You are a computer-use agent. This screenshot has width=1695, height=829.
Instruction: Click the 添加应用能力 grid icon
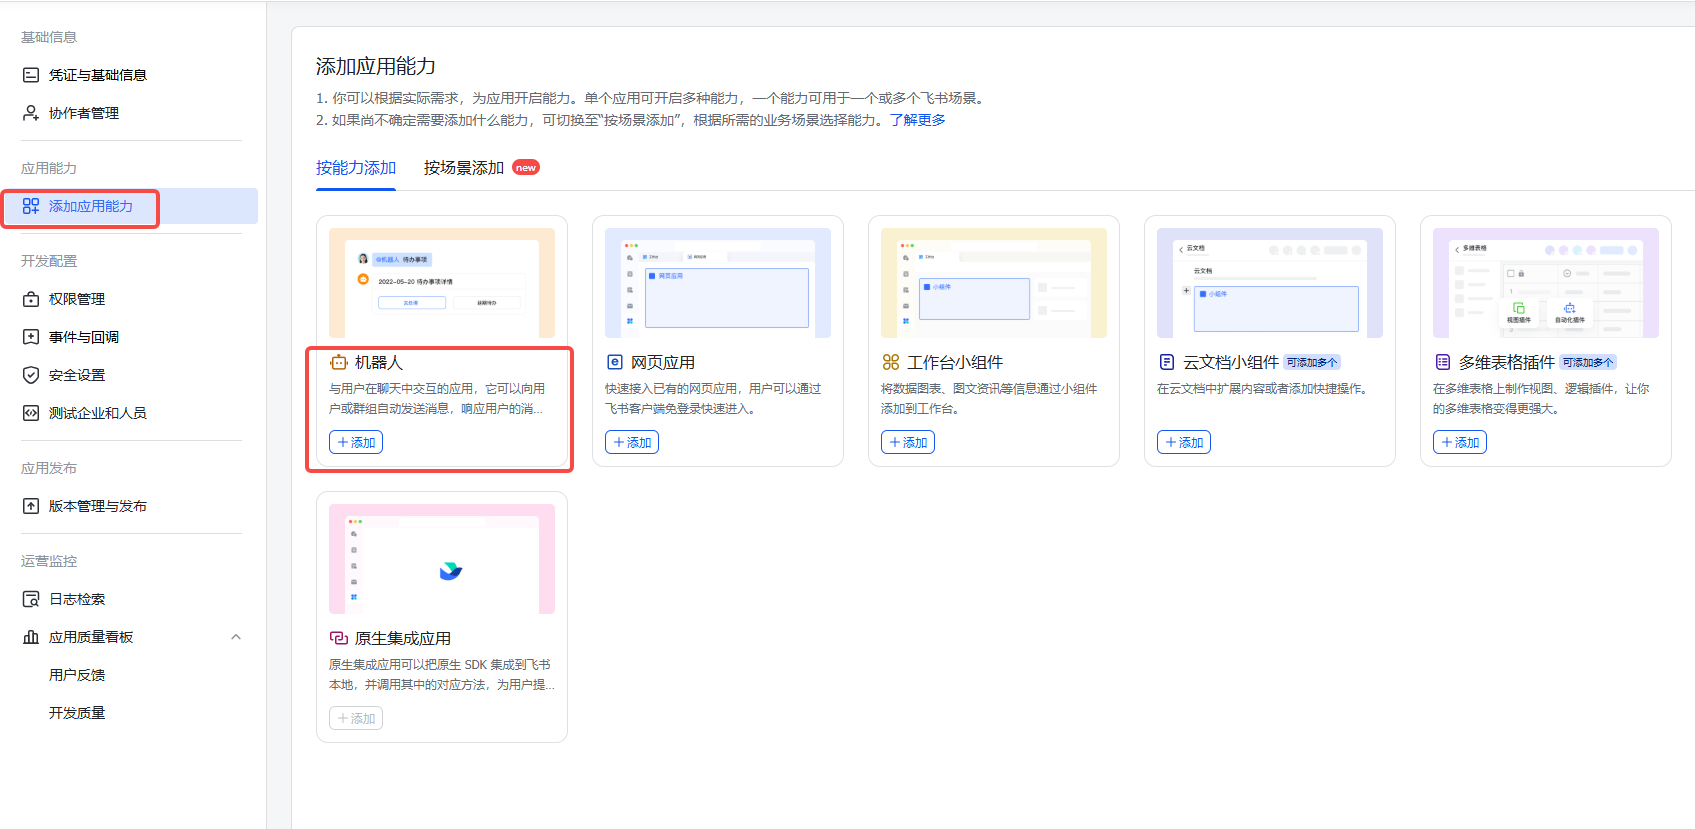click(x=31, y=206)
